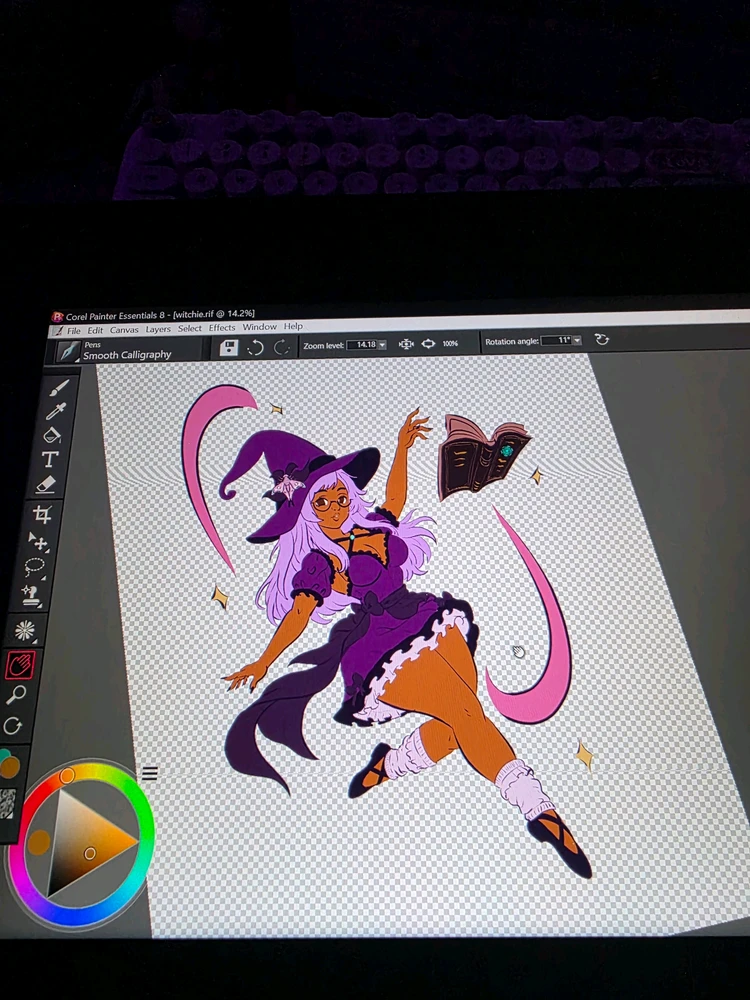Select the Crop tool

[43, 514]
